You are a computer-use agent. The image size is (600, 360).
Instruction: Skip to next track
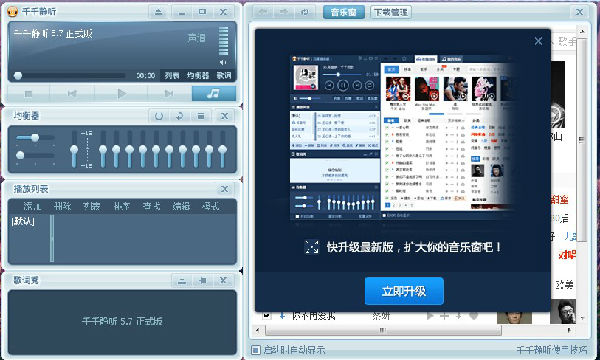(169, 93)
